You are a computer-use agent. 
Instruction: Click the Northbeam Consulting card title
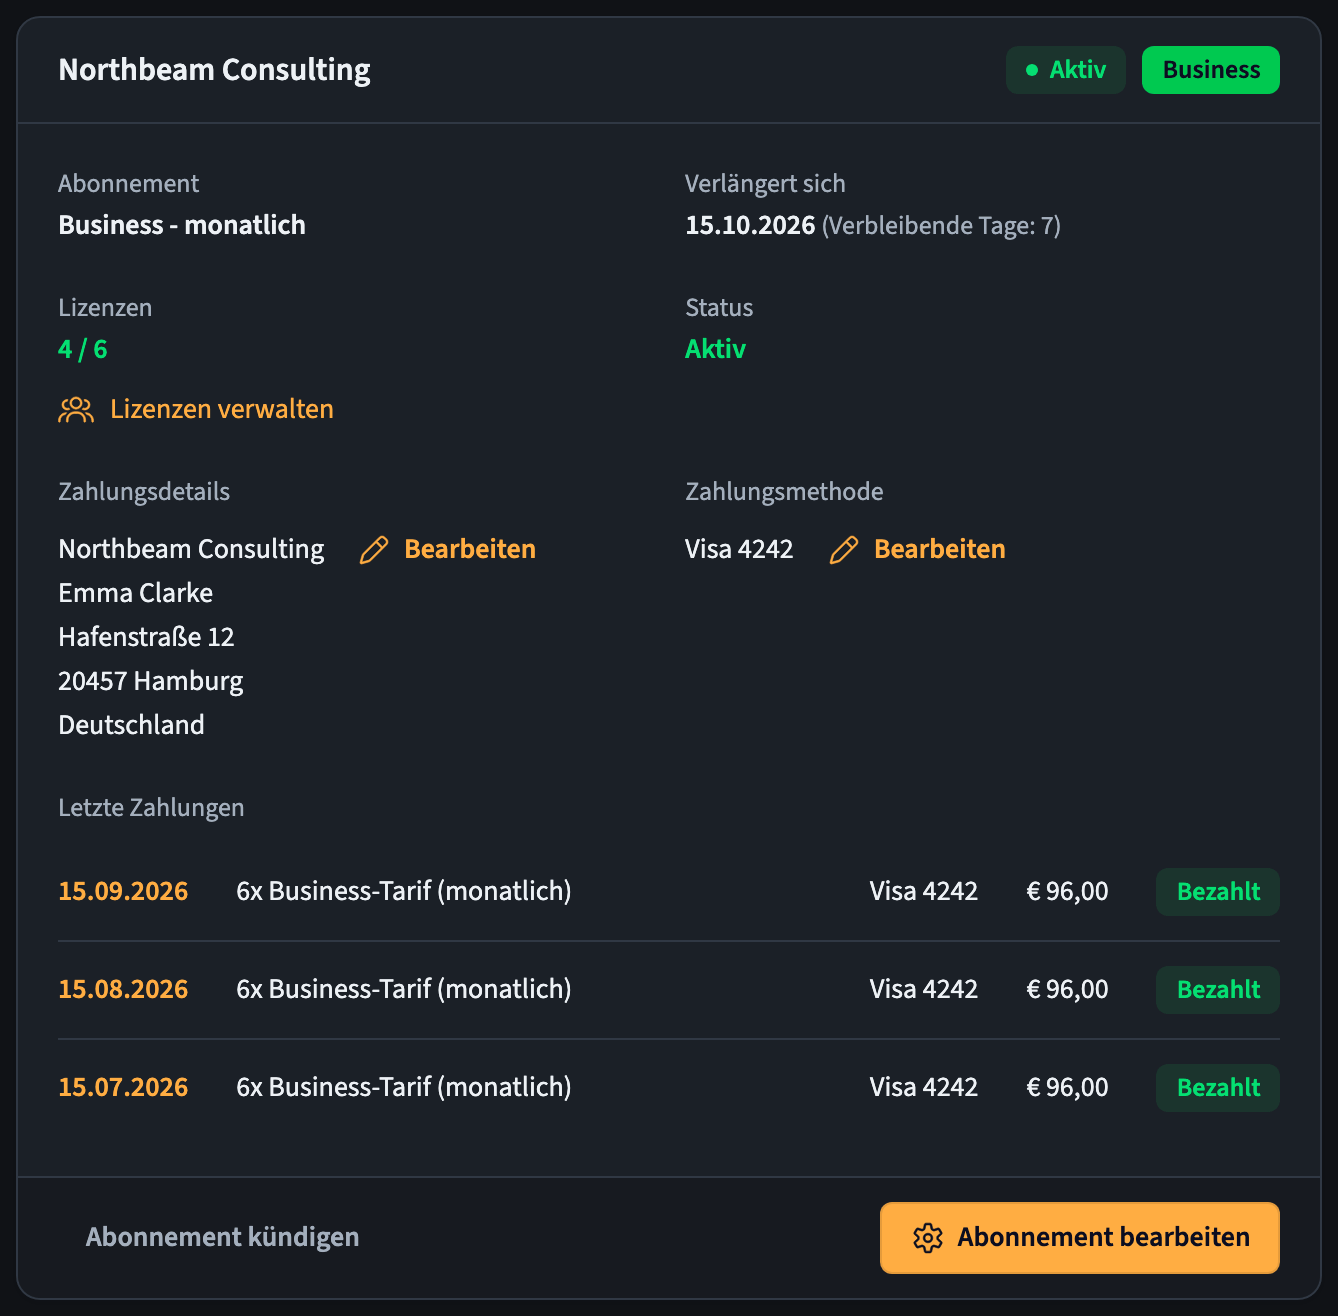pyautogui.click(x=214, y=70)
